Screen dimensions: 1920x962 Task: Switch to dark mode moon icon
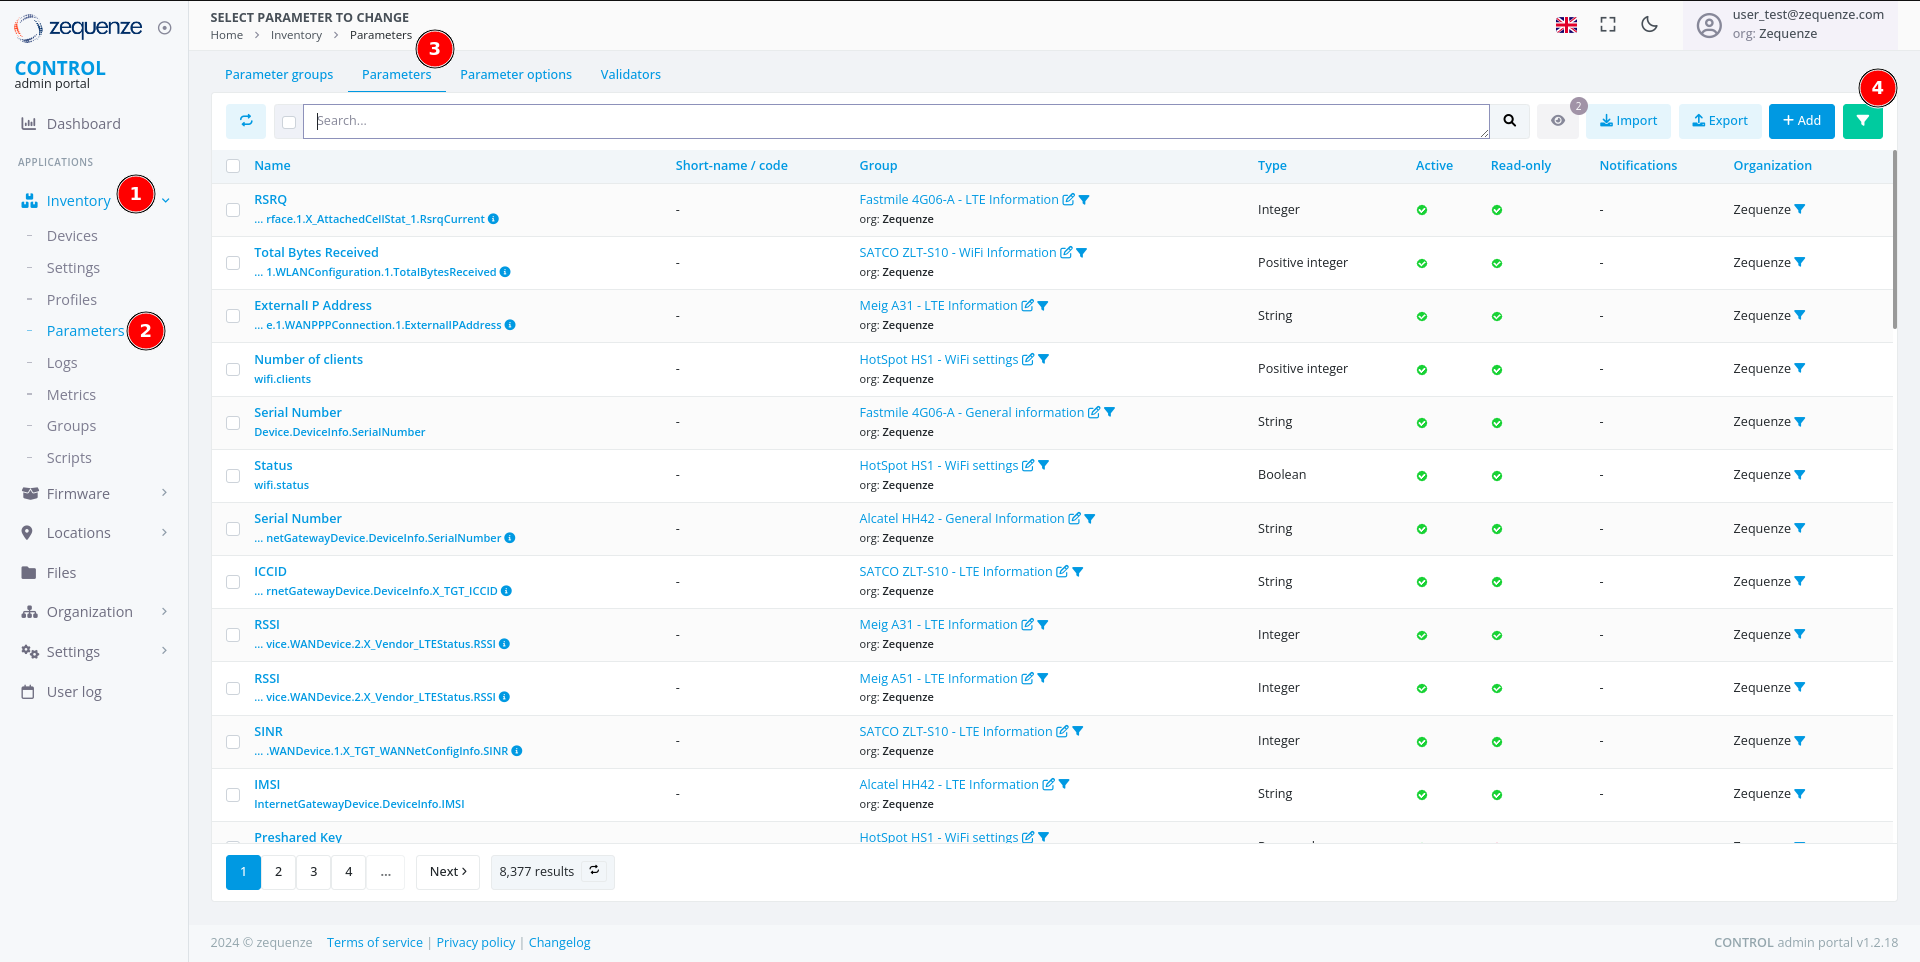pyautogui.click(x=1650, y=25)
